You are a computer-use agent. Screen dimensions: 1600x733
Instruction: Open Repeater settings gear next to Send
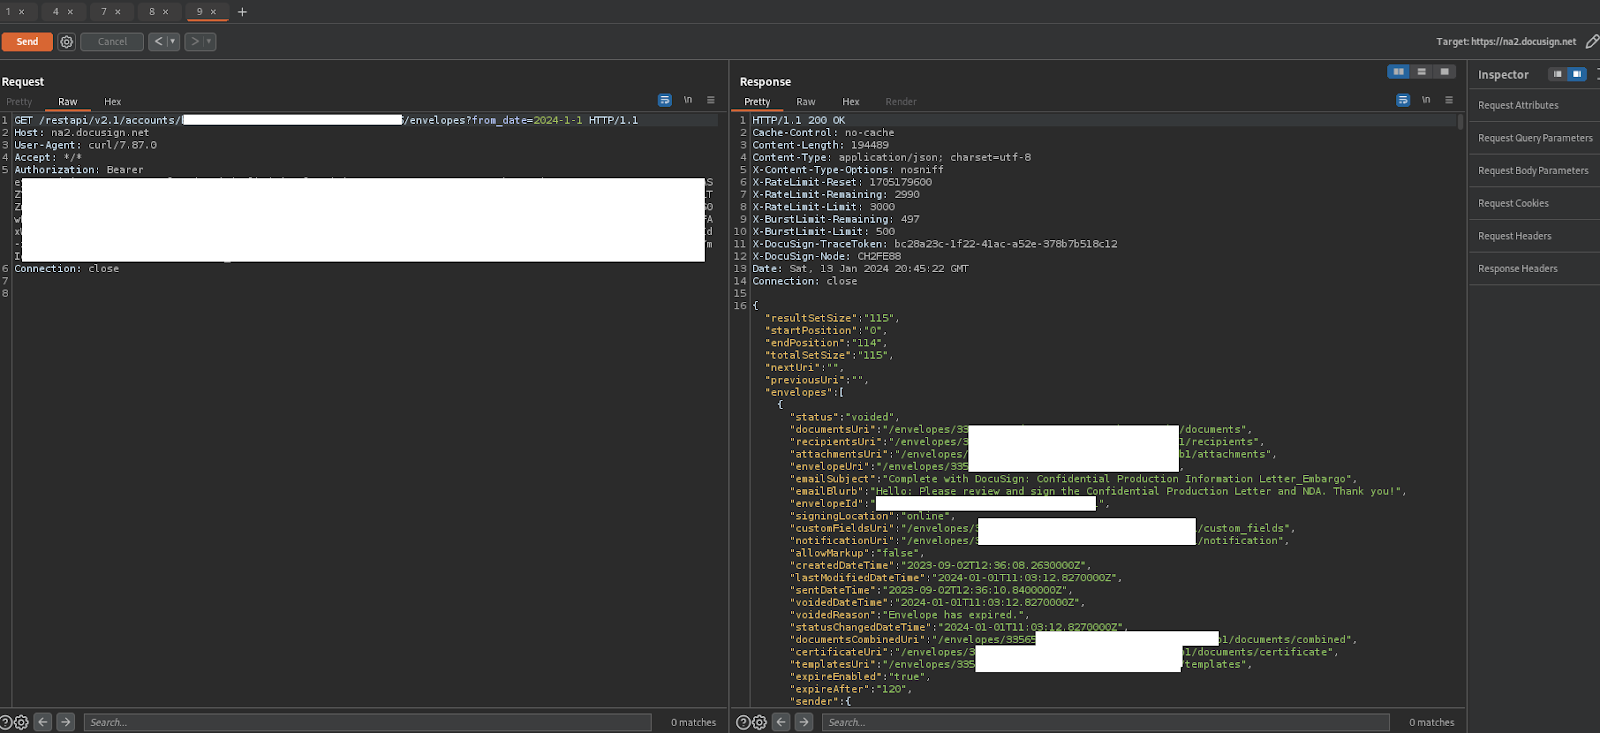[x=66, y=42]
